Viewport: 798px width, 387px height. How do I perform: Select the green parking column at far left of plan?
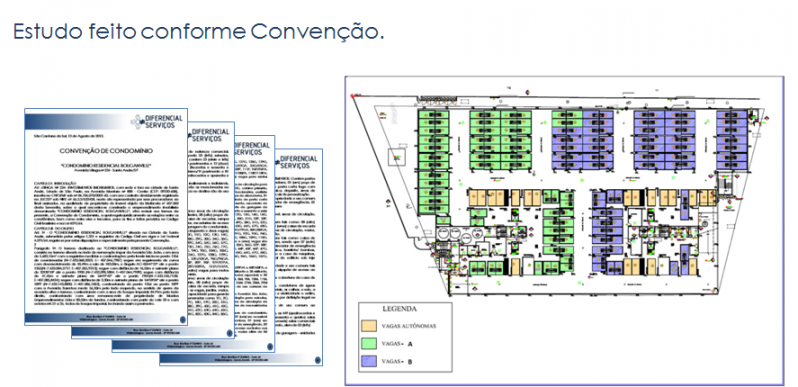[x=433, y=162]
